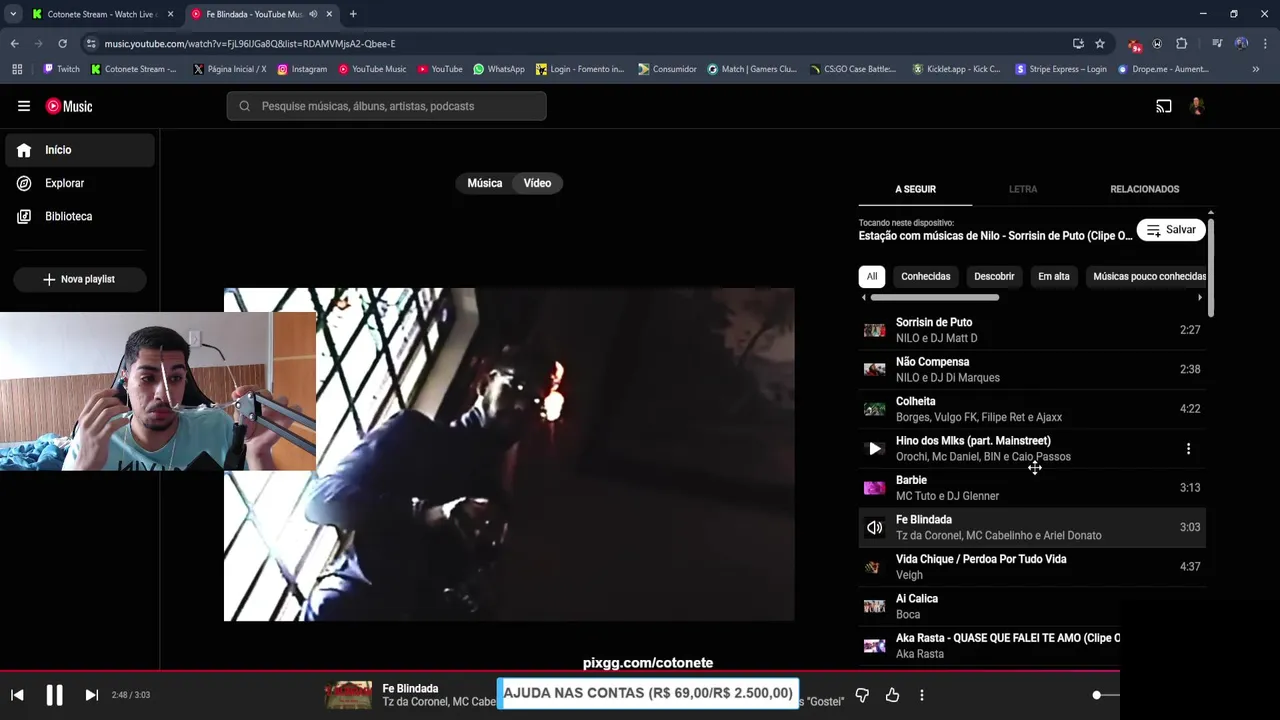The image size is (1280, 720).
Task: Expand the hidden bookmarks chevron
Action: tap(1256, 69)
